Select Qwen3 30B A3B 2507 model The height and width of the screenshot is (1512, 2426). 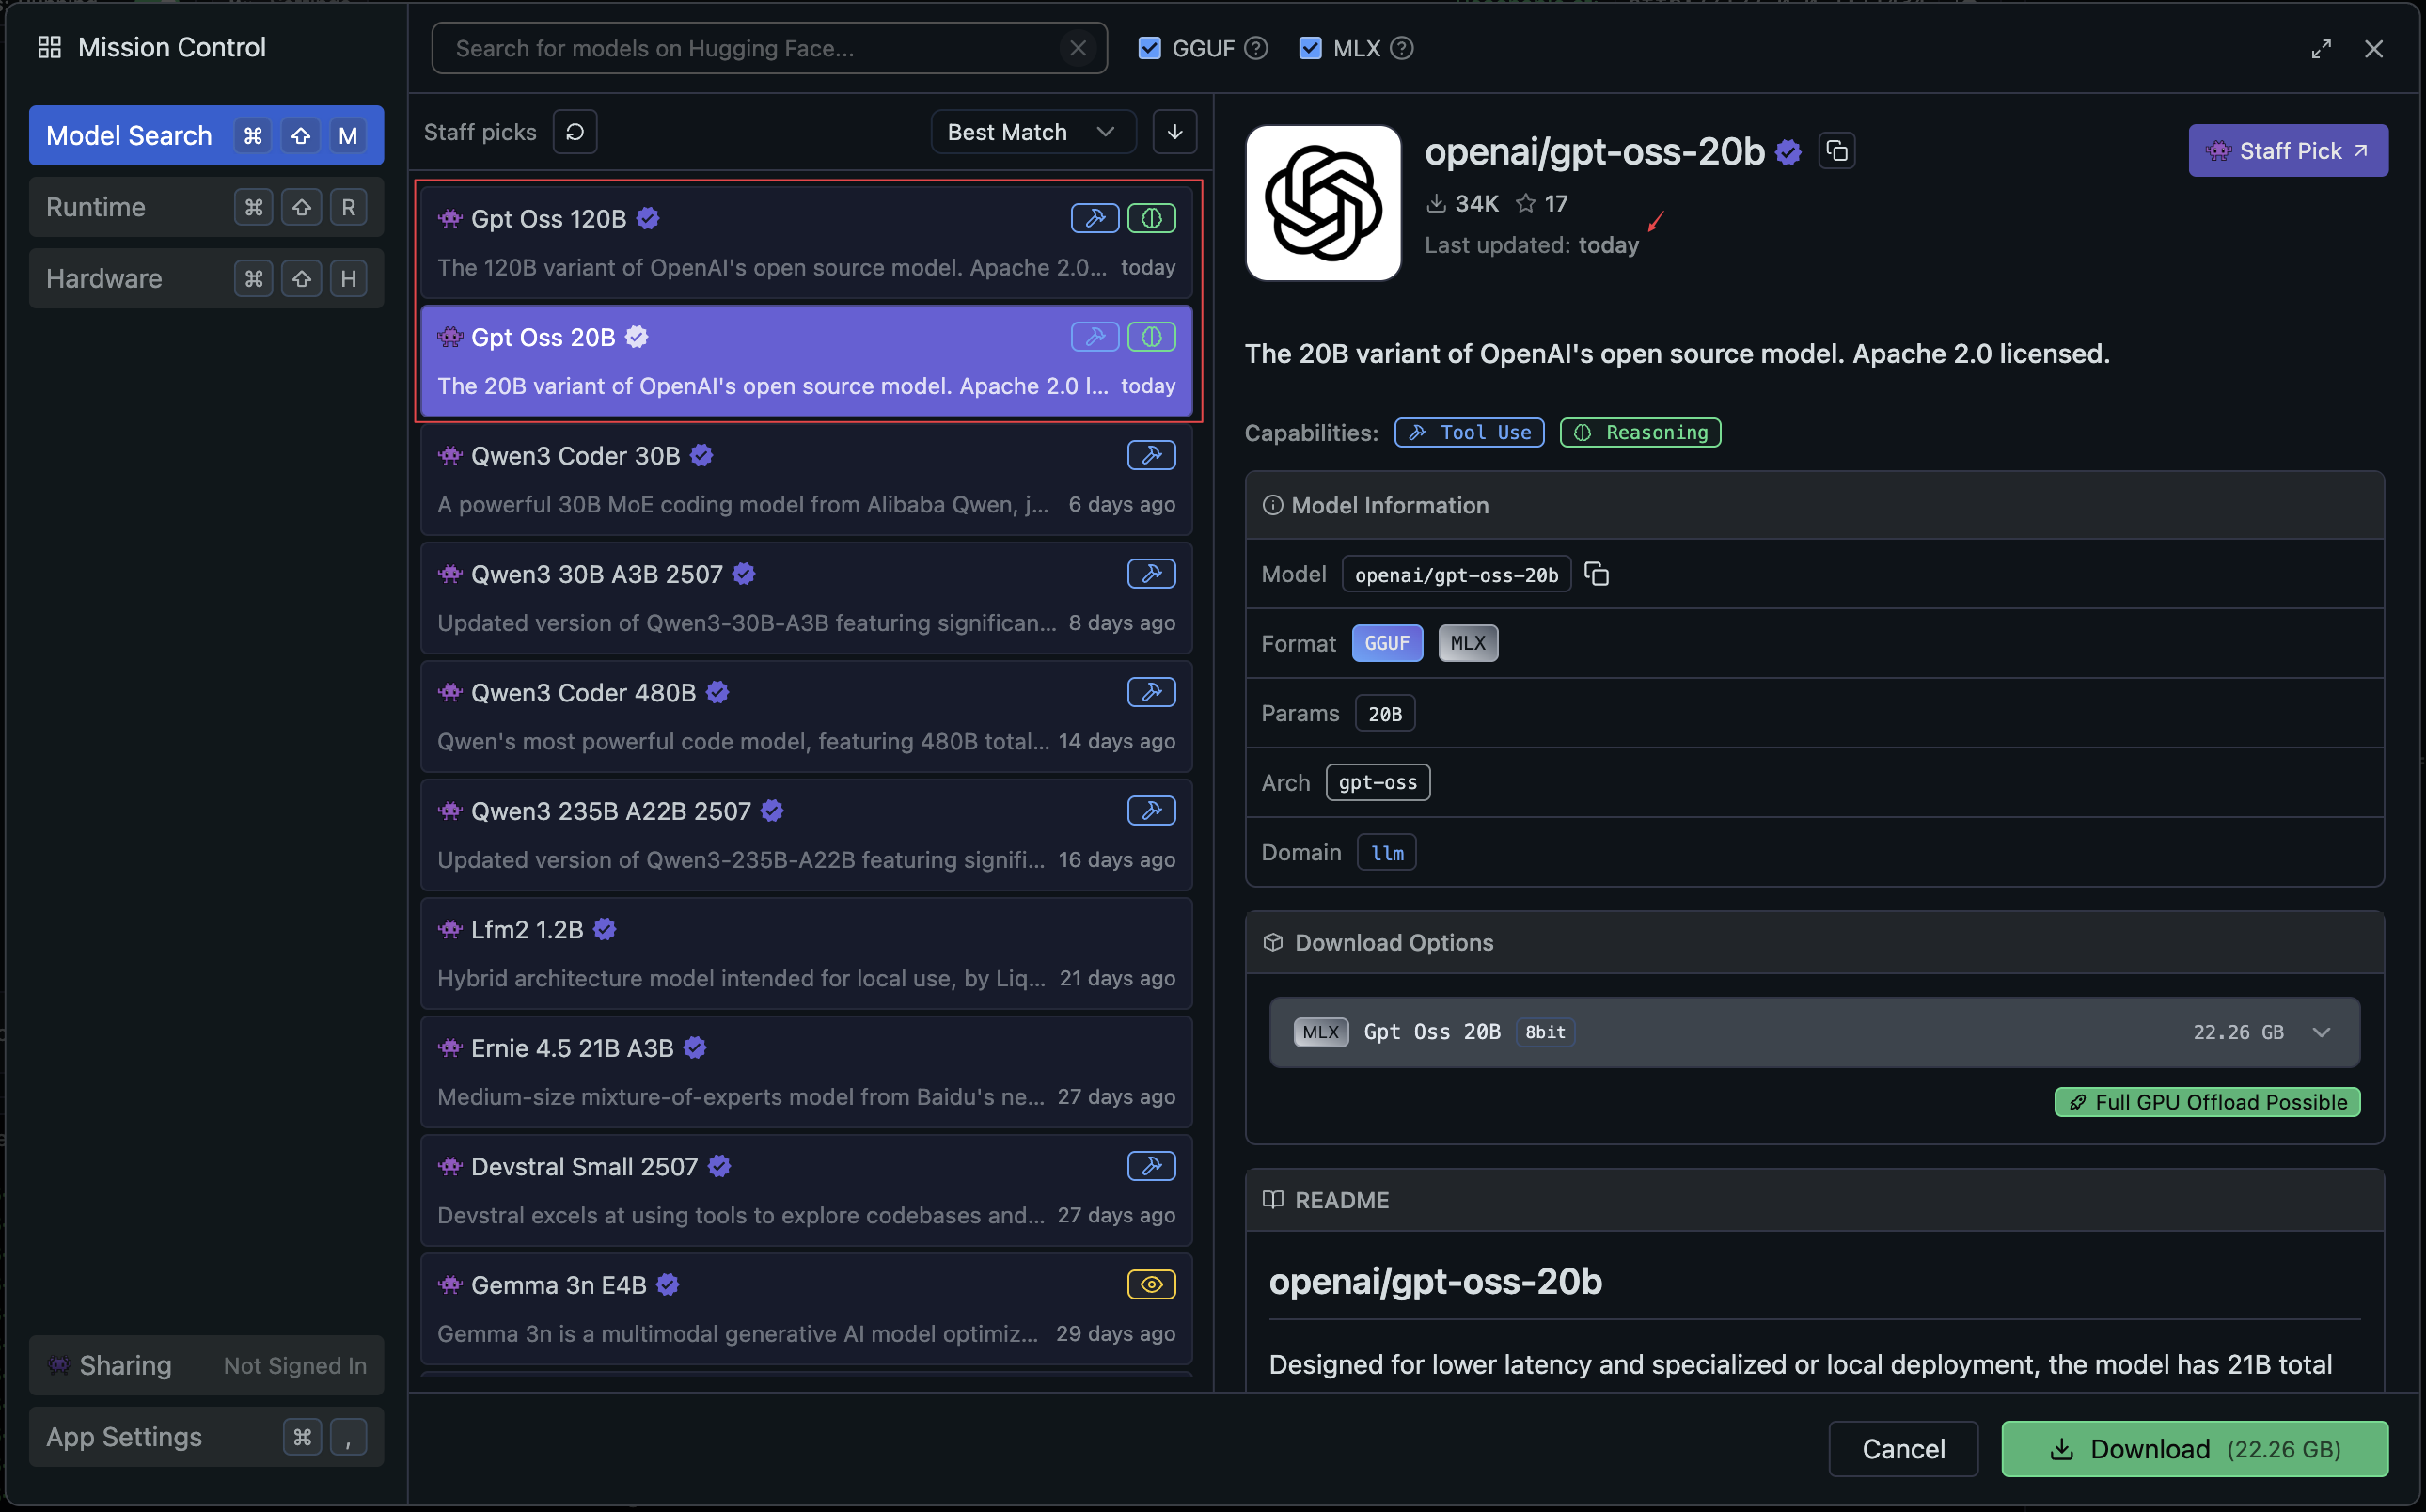coord(806,598)
